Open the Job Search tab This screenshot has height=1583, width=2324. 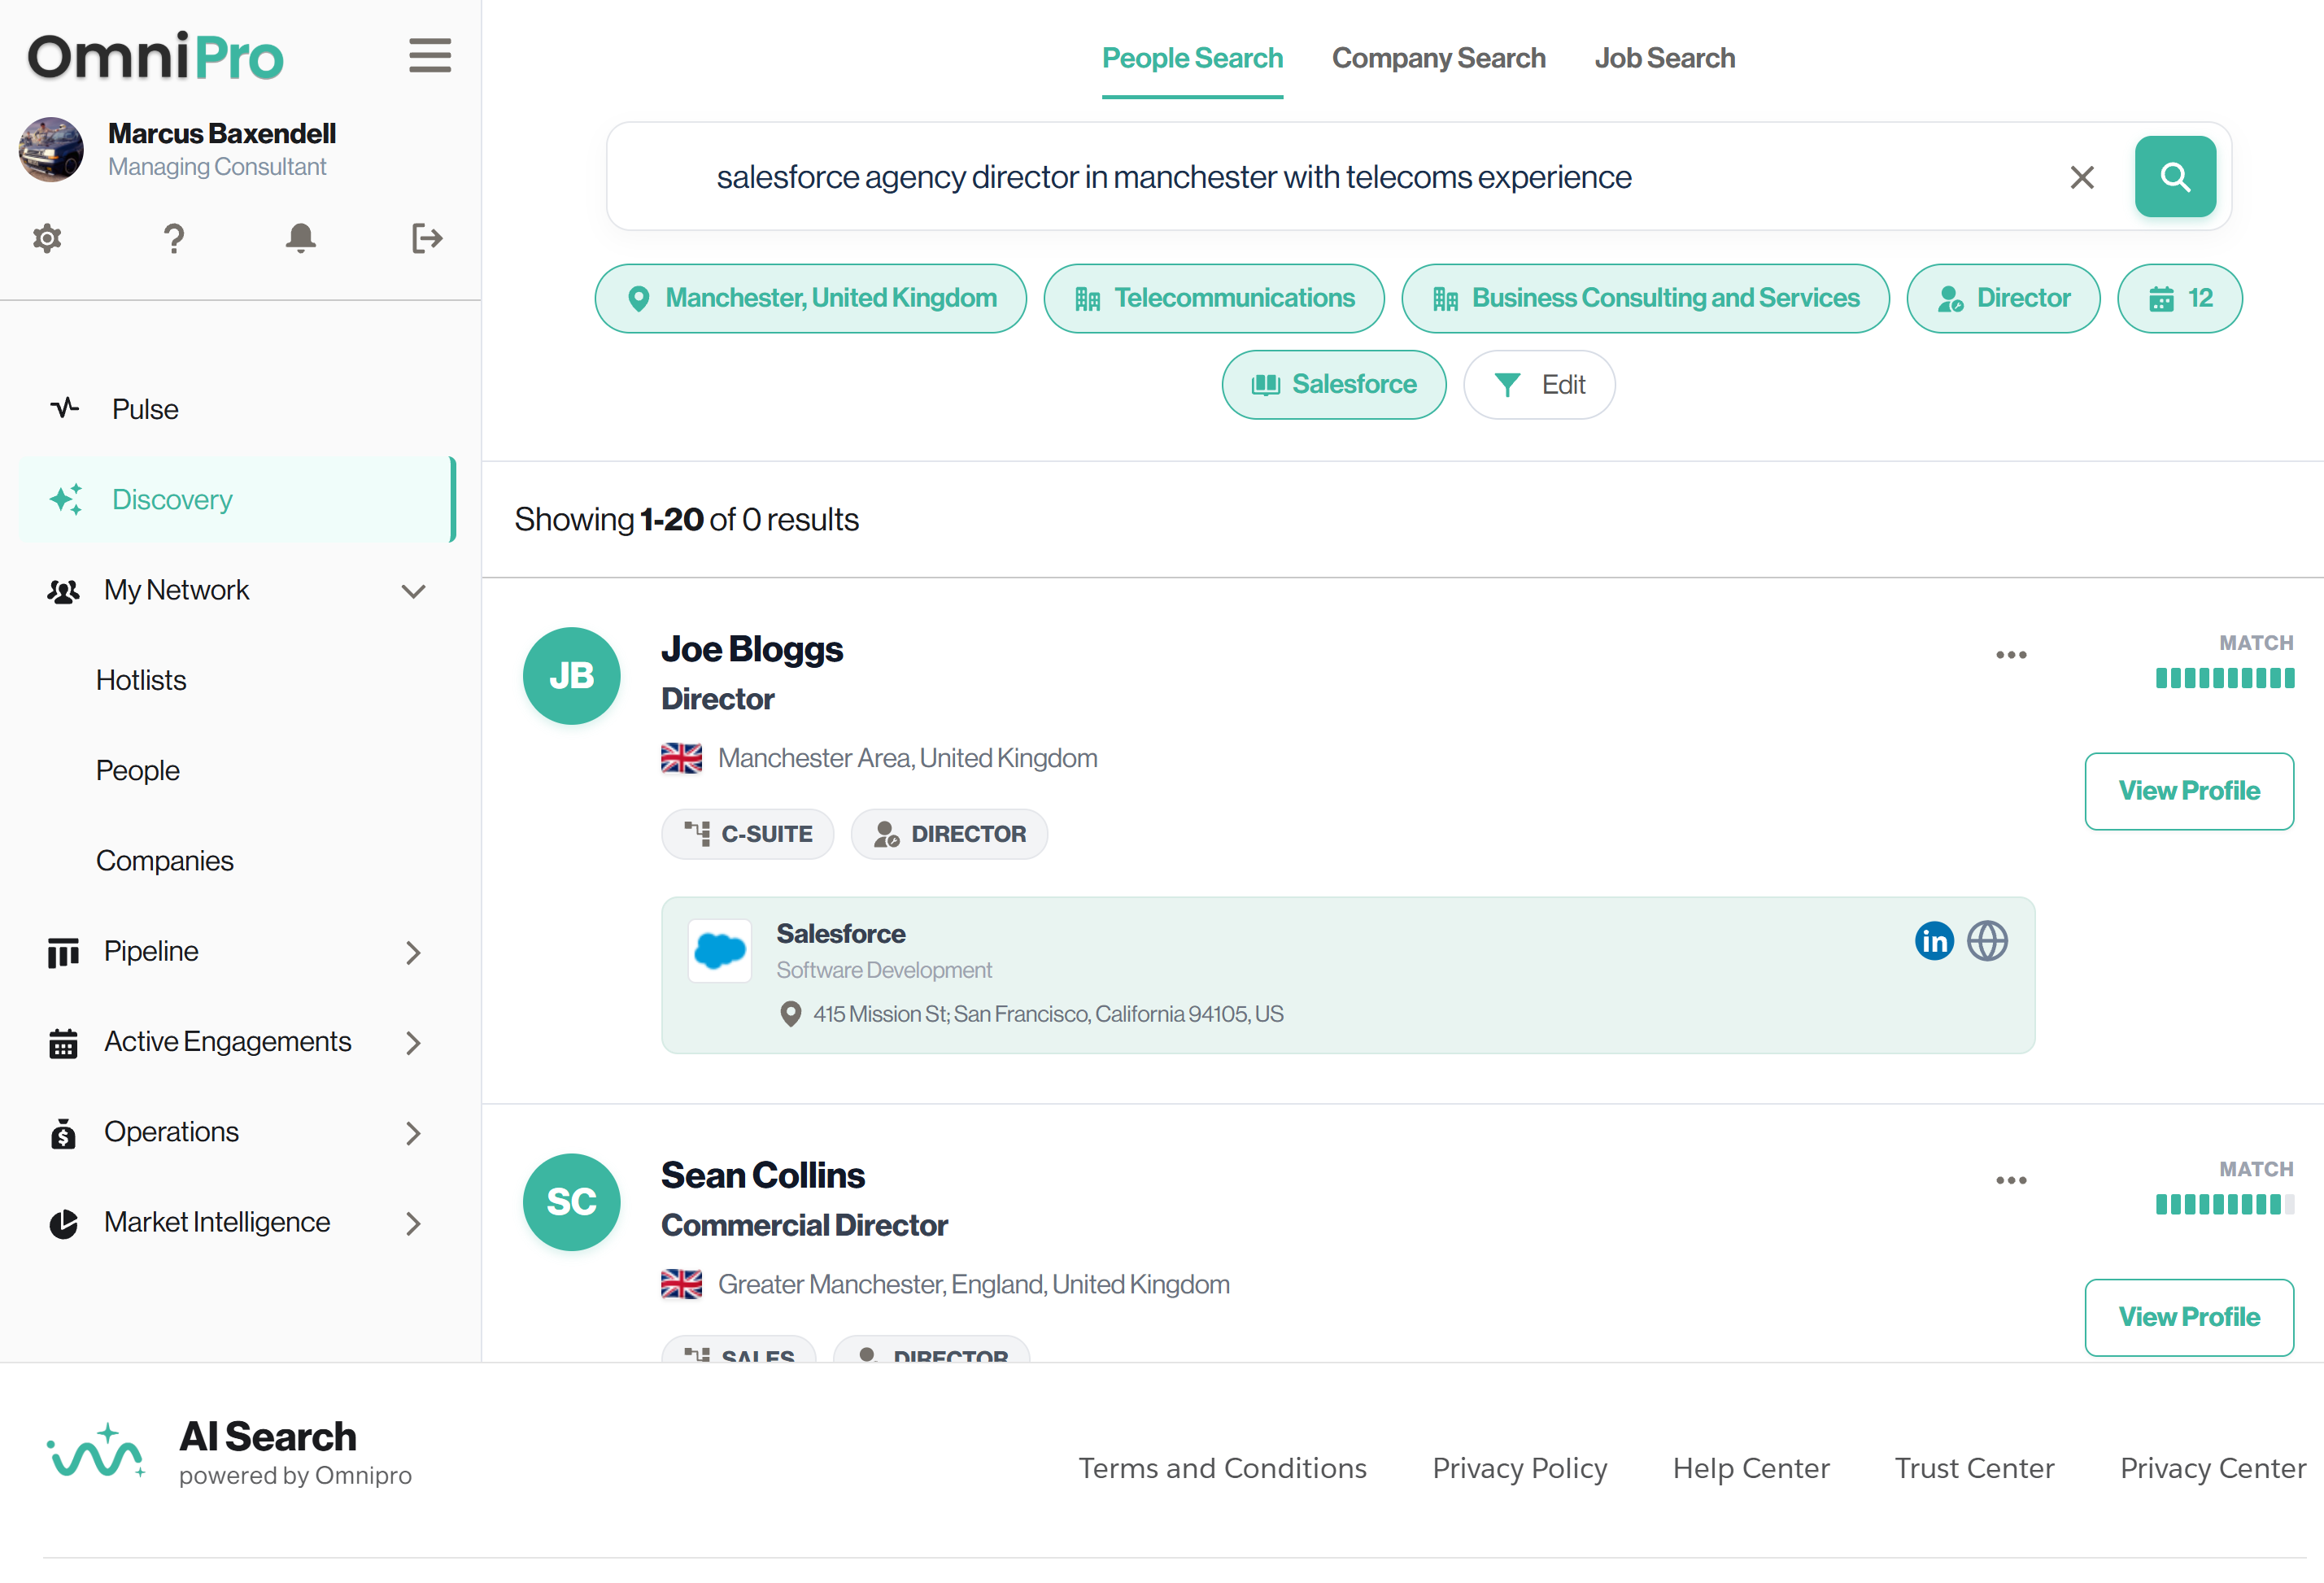1664,58
